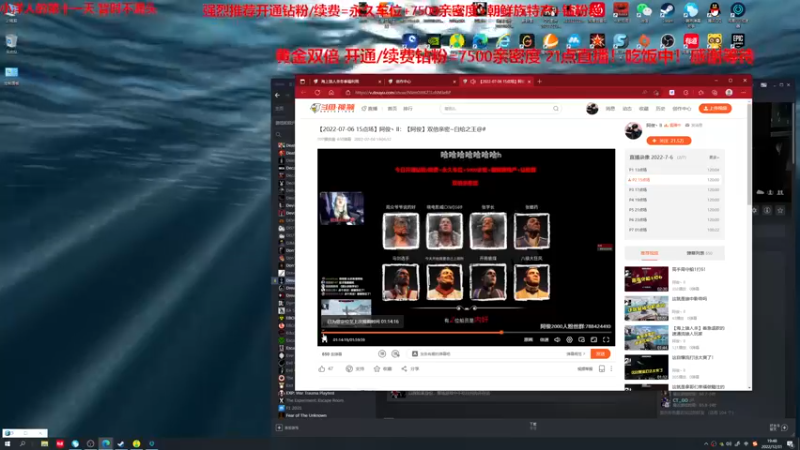Switch to the 弹幕列表 tab
This screenshot has width=800, height=450.
699,253
